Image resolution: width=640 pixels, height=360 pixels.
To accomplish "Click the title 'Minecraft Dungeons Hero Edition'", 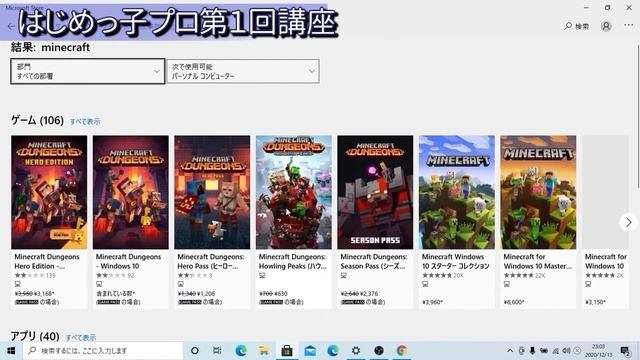I will 47,261.
